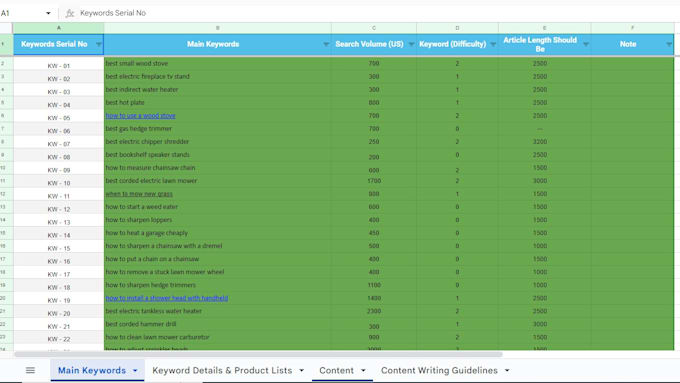Select cell 'best electric fireplace tv stand'

tap(218, 77)
